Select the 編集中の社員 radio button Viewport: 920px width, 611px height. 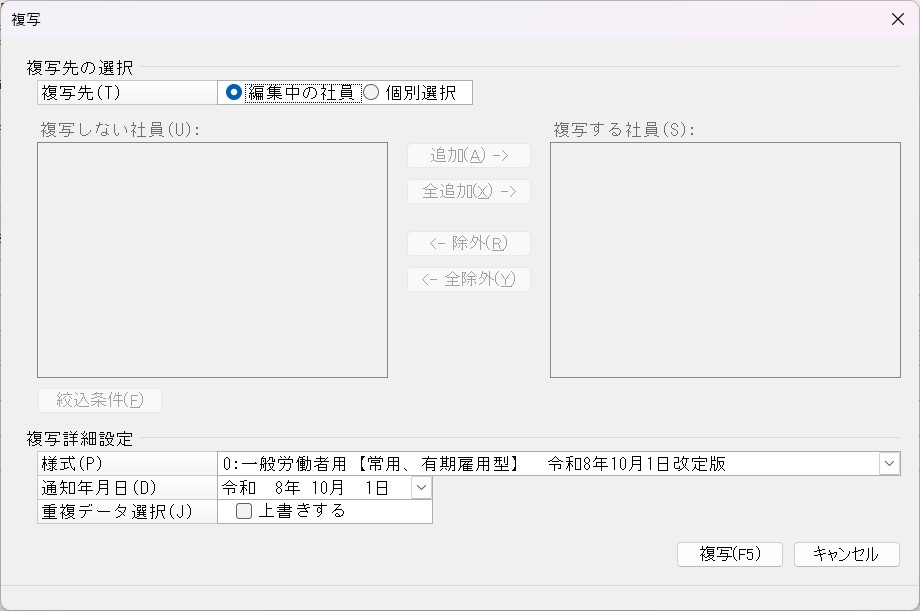pyautogui.click(x=234, y=93)
